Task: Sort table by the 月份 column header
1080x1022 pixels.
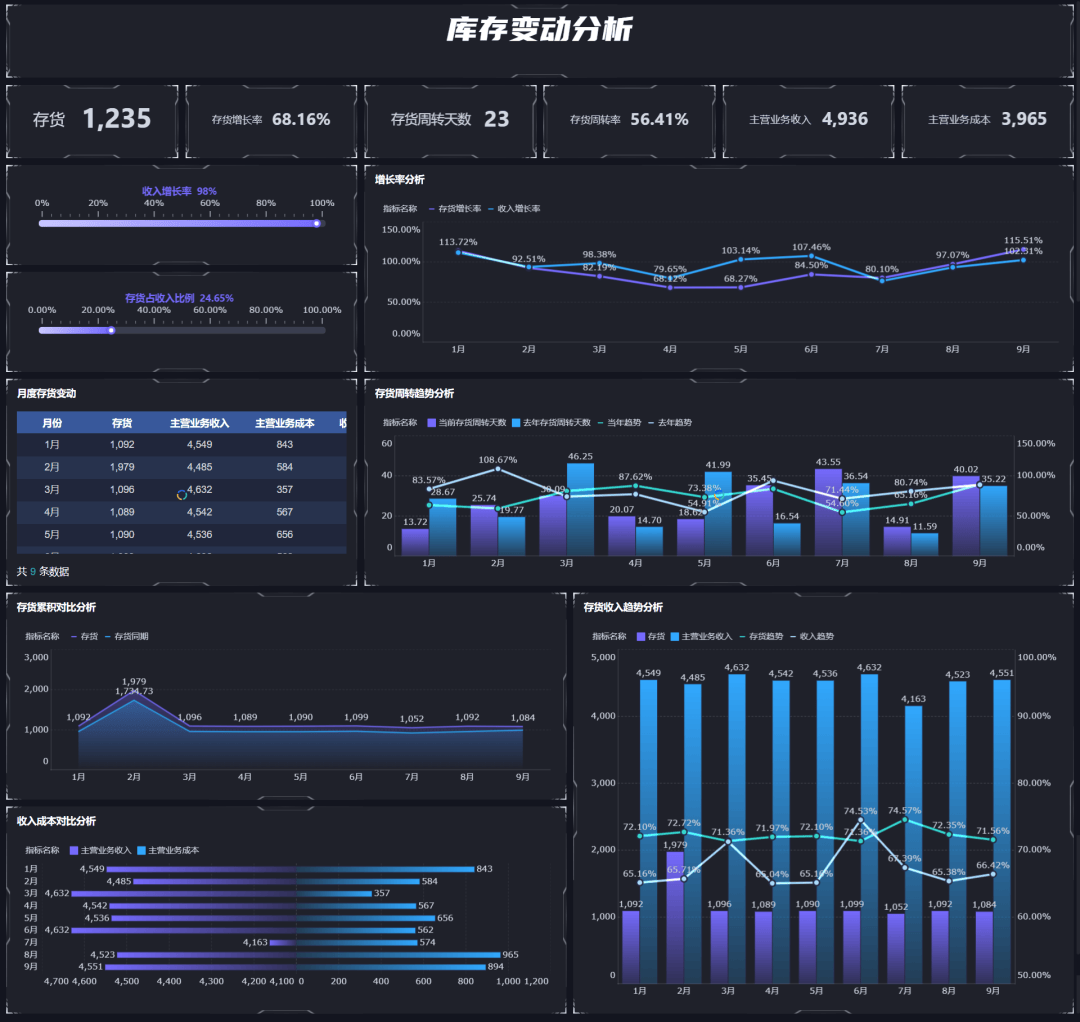Action: click(x=52, y=423)
